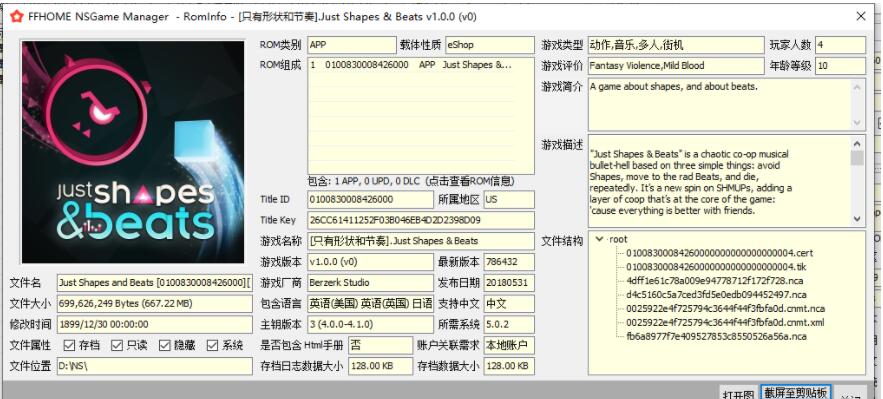Viewport: 883px width, 399px height.
Task: Click the 发布日期 20180531 field
Action: pyautogui.click(x=509, y=283)
